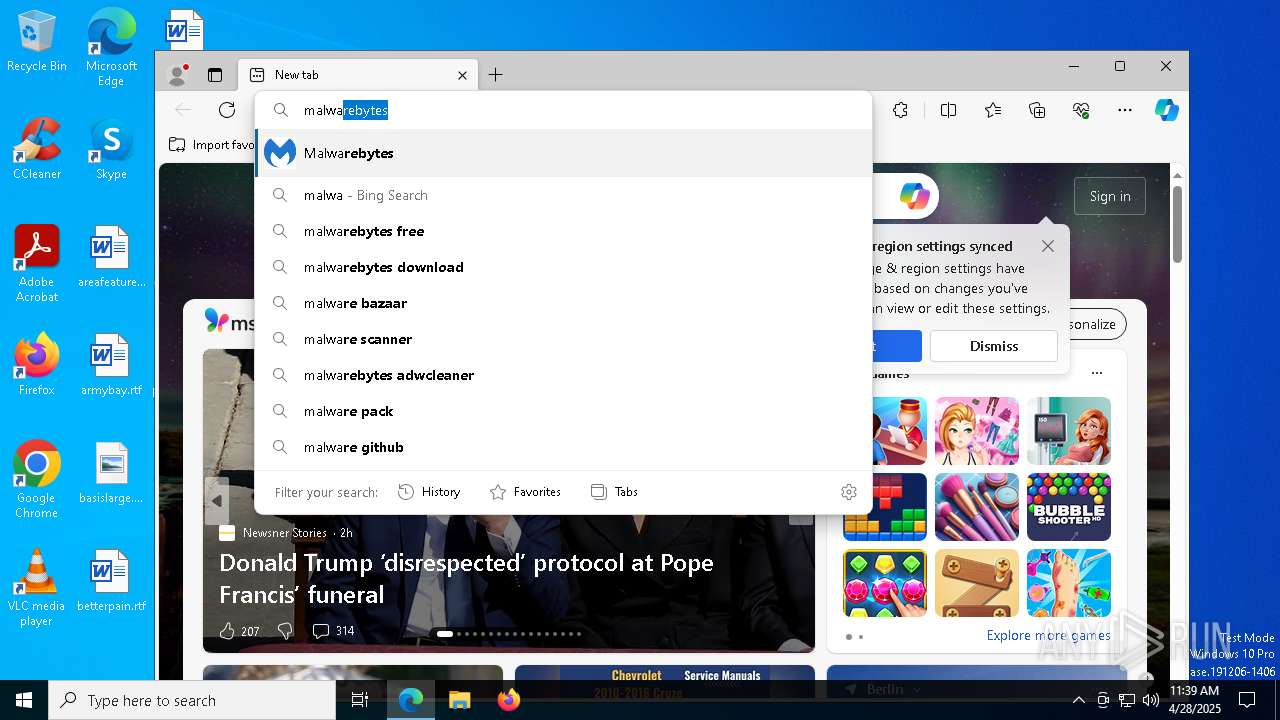
Task: Select Google Chrome desktop shortcut
Action: pyautogui.click(x=37, y=480)
